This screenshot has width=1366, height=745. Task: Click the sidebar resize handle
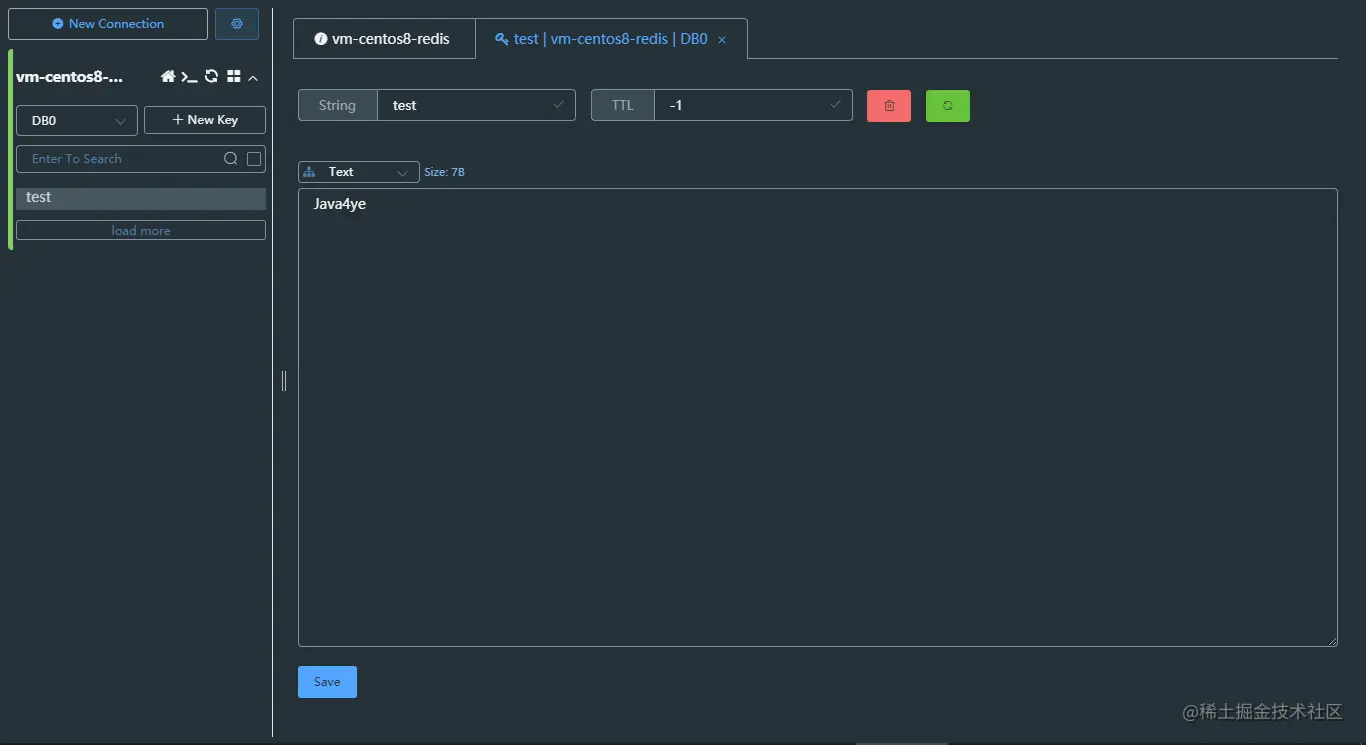(x=284, y=380)
